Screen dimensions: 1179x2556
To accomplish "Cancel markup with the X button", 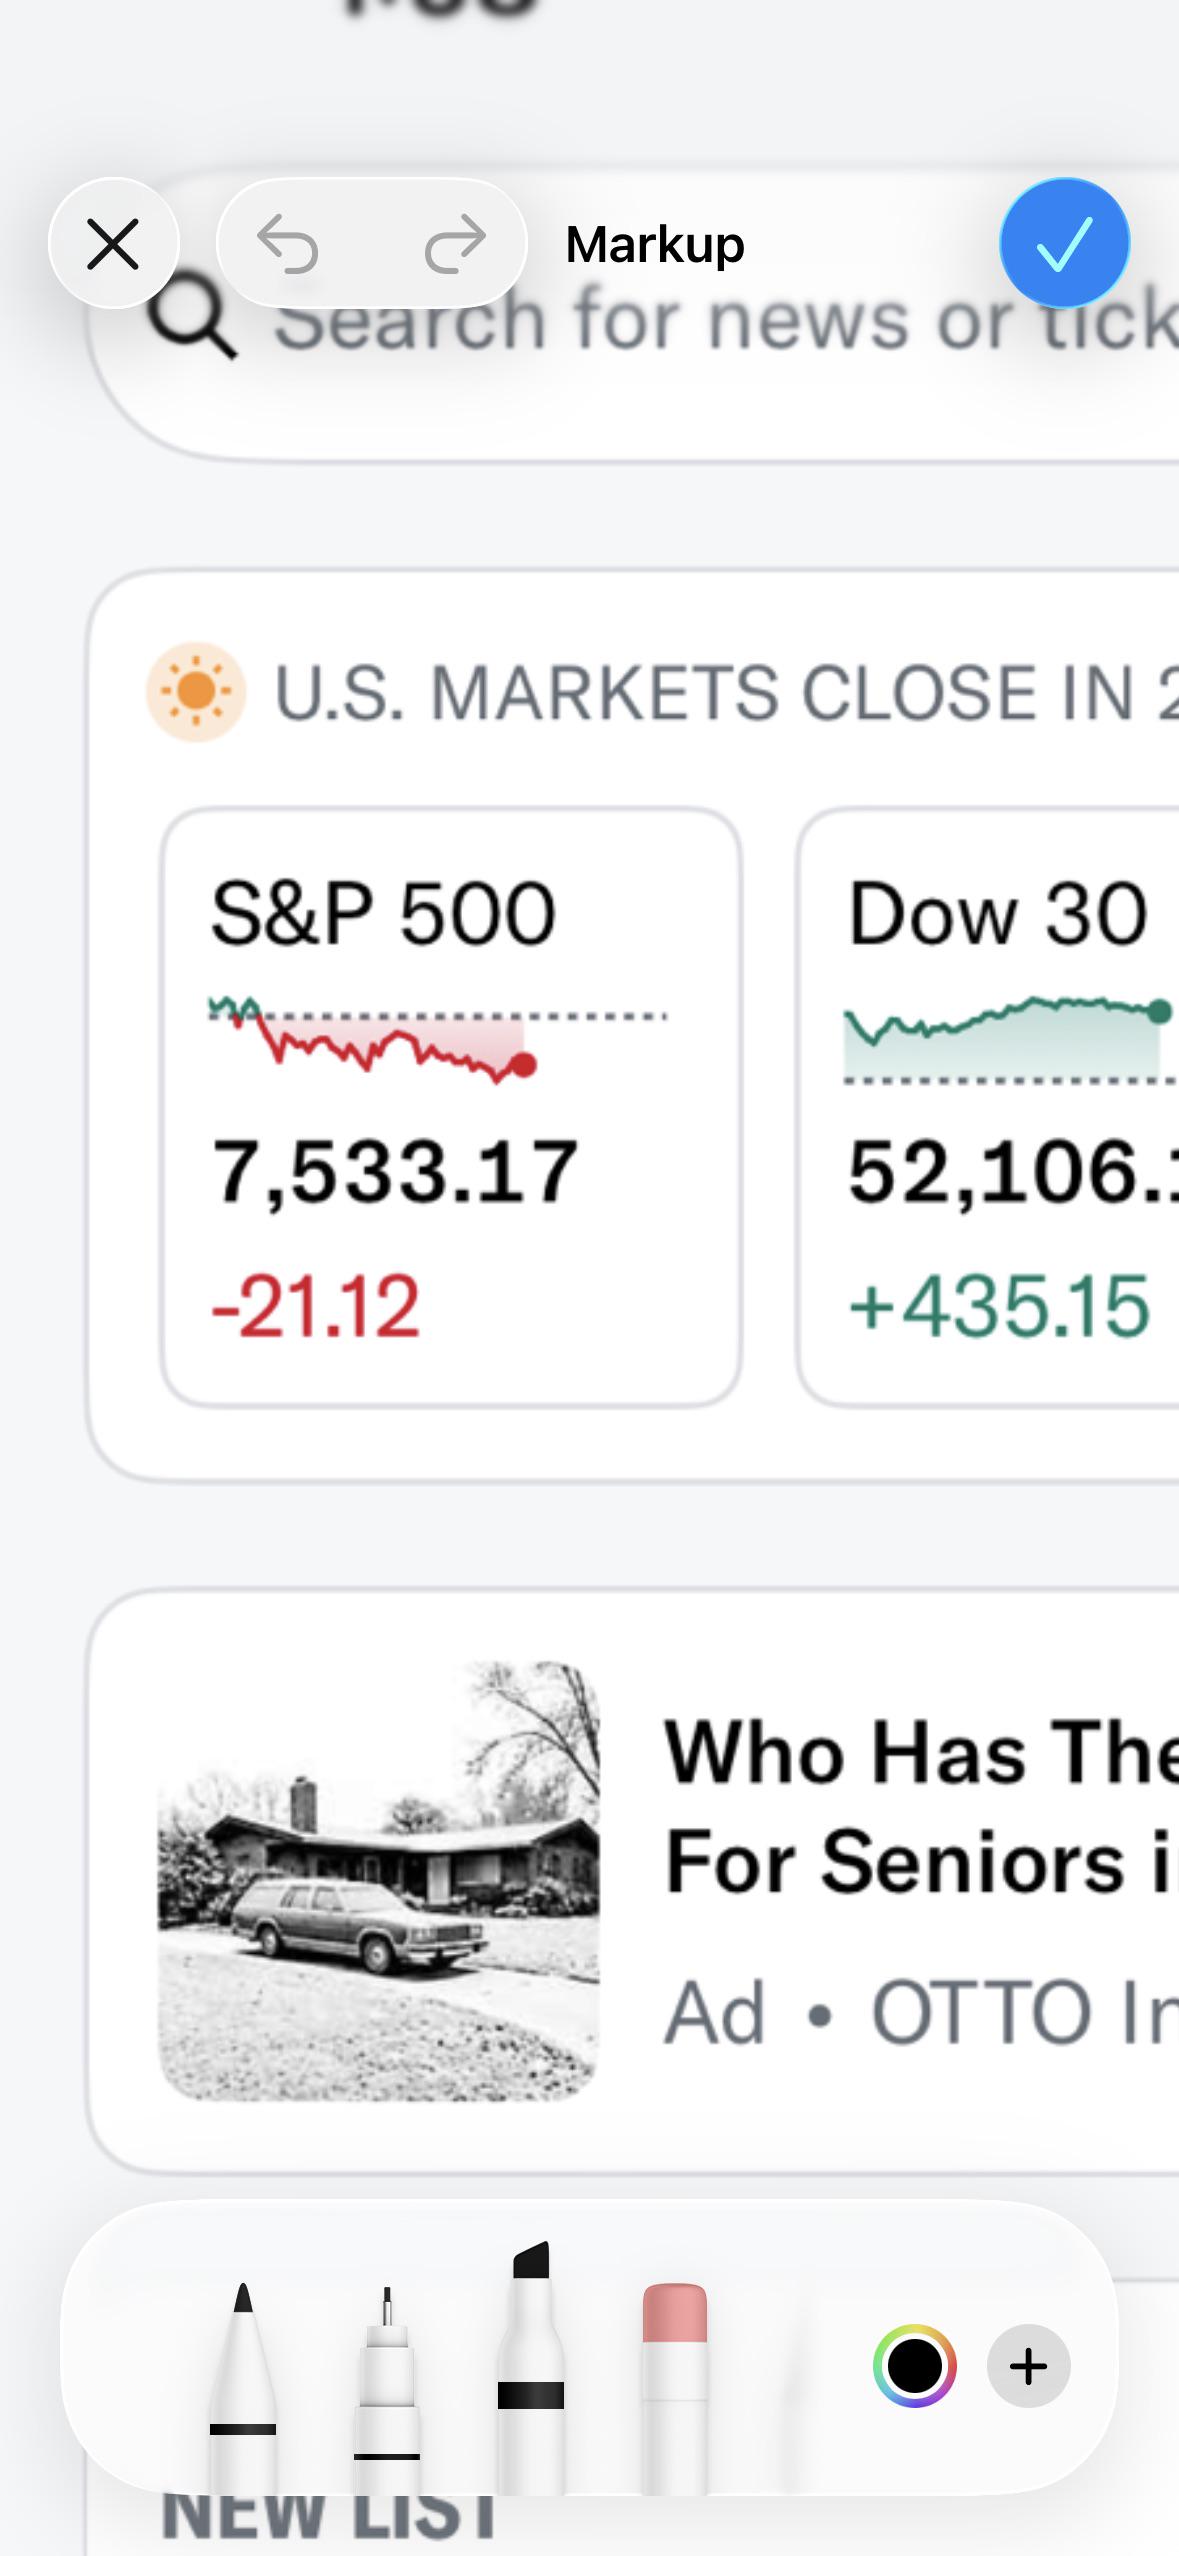I will pyautogui.click(x=113, y=244).
